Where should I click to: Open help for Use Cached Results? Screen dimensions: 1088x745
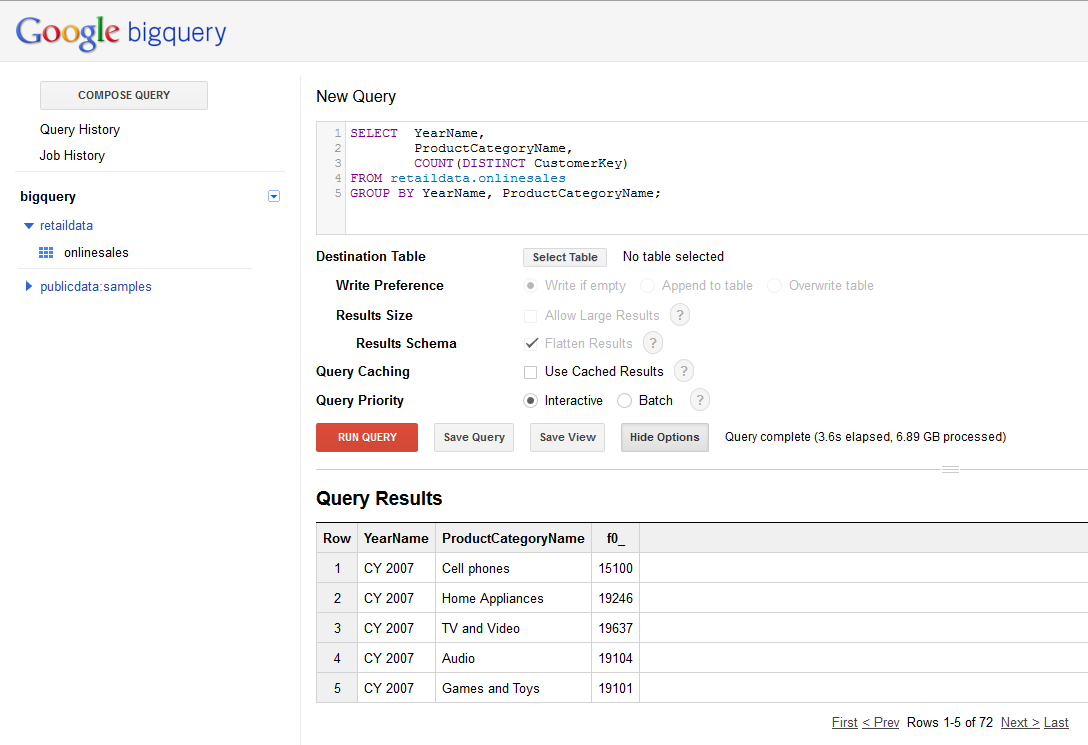tap(683, 371)
